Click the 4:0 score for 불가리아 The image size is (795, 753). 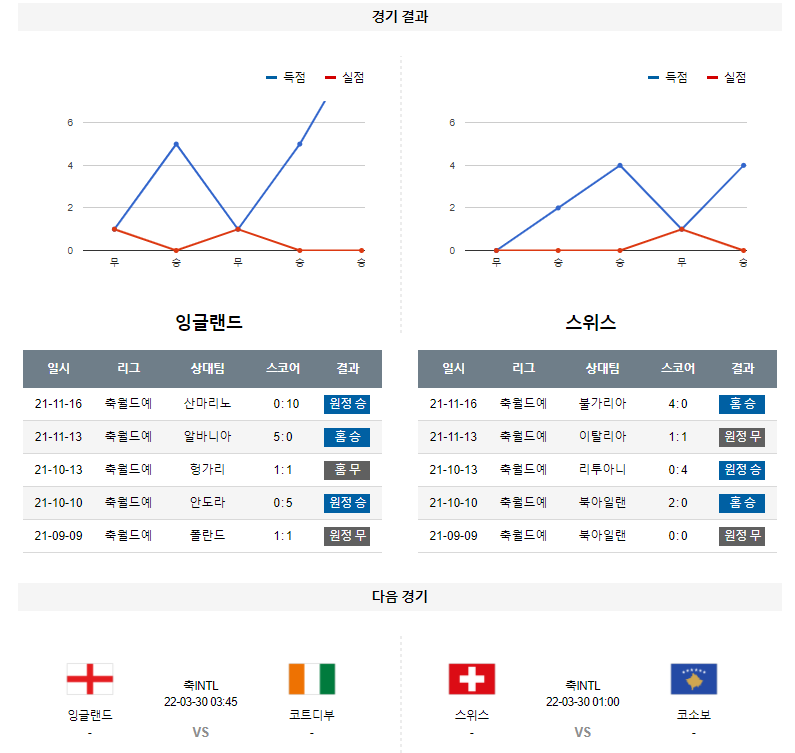click(678, 404)
